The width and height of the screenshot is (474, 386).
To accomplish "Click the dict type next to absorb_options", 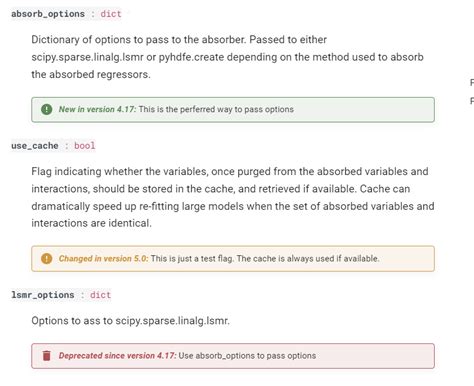I will 111,14.
